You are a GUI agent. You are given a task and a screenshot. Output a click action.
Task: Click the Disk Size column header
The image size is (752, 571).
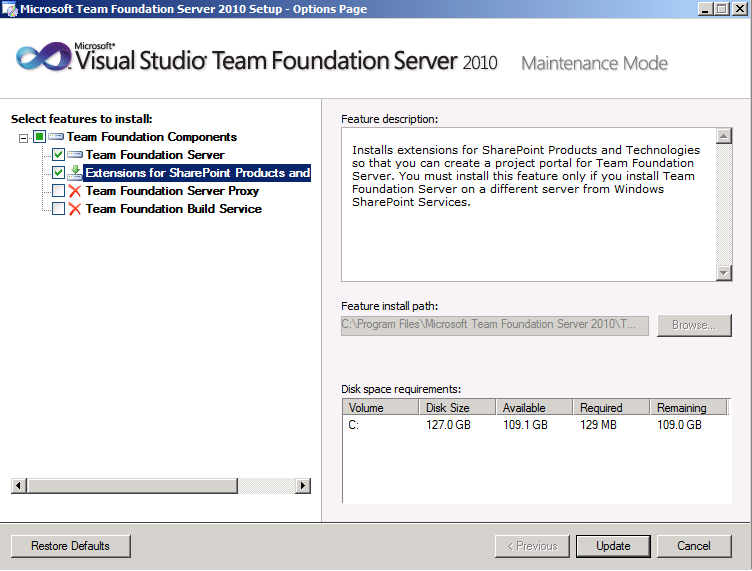[x=458, y=408]
